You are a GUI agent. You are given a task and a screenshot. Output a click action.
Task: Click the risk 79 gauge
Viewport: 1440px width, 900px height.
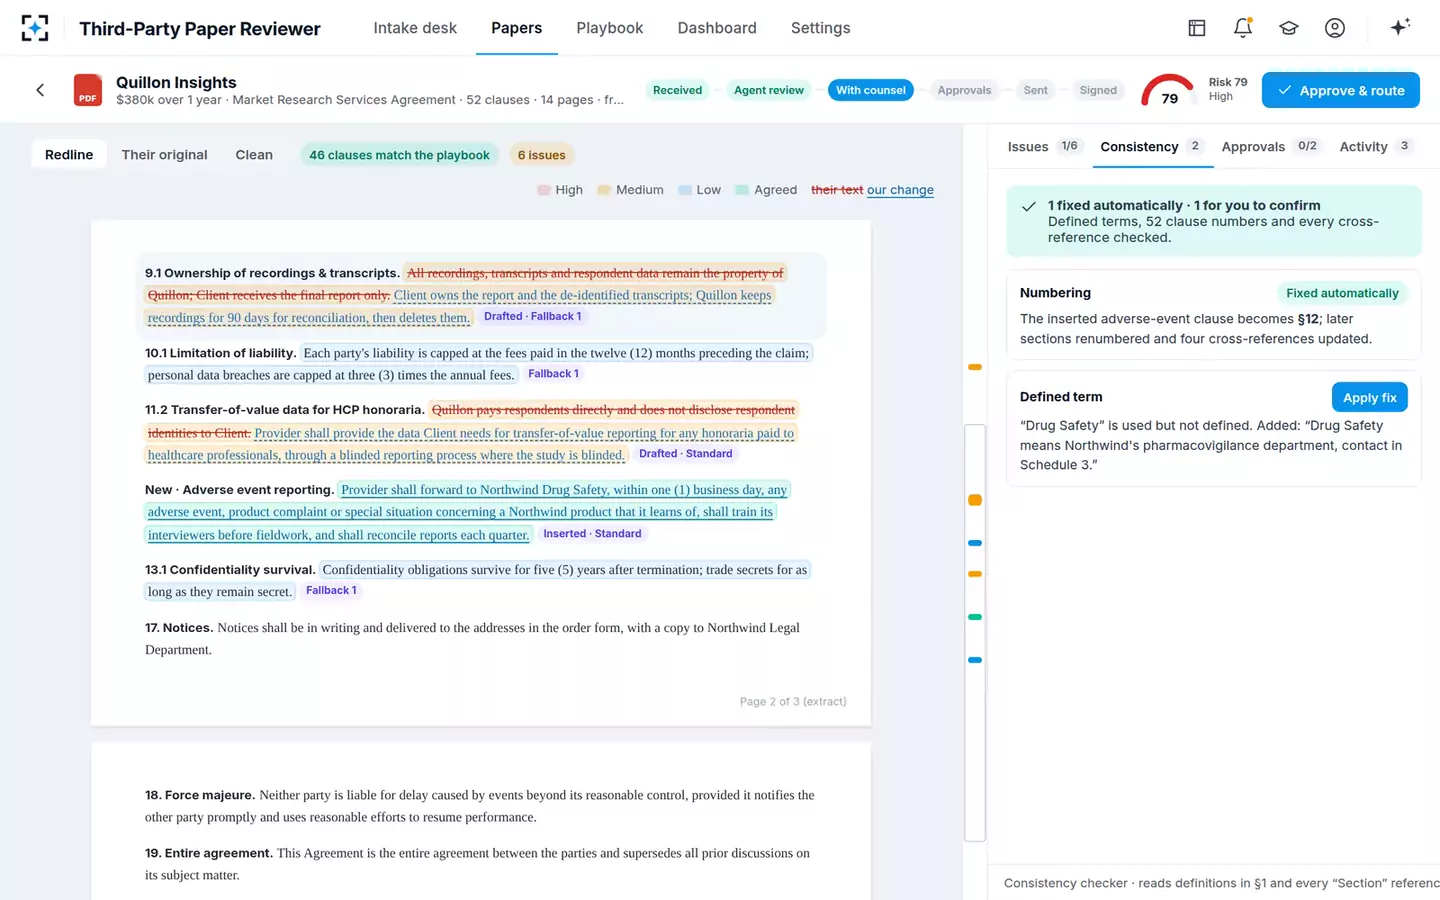click(x=1168, y=90)
